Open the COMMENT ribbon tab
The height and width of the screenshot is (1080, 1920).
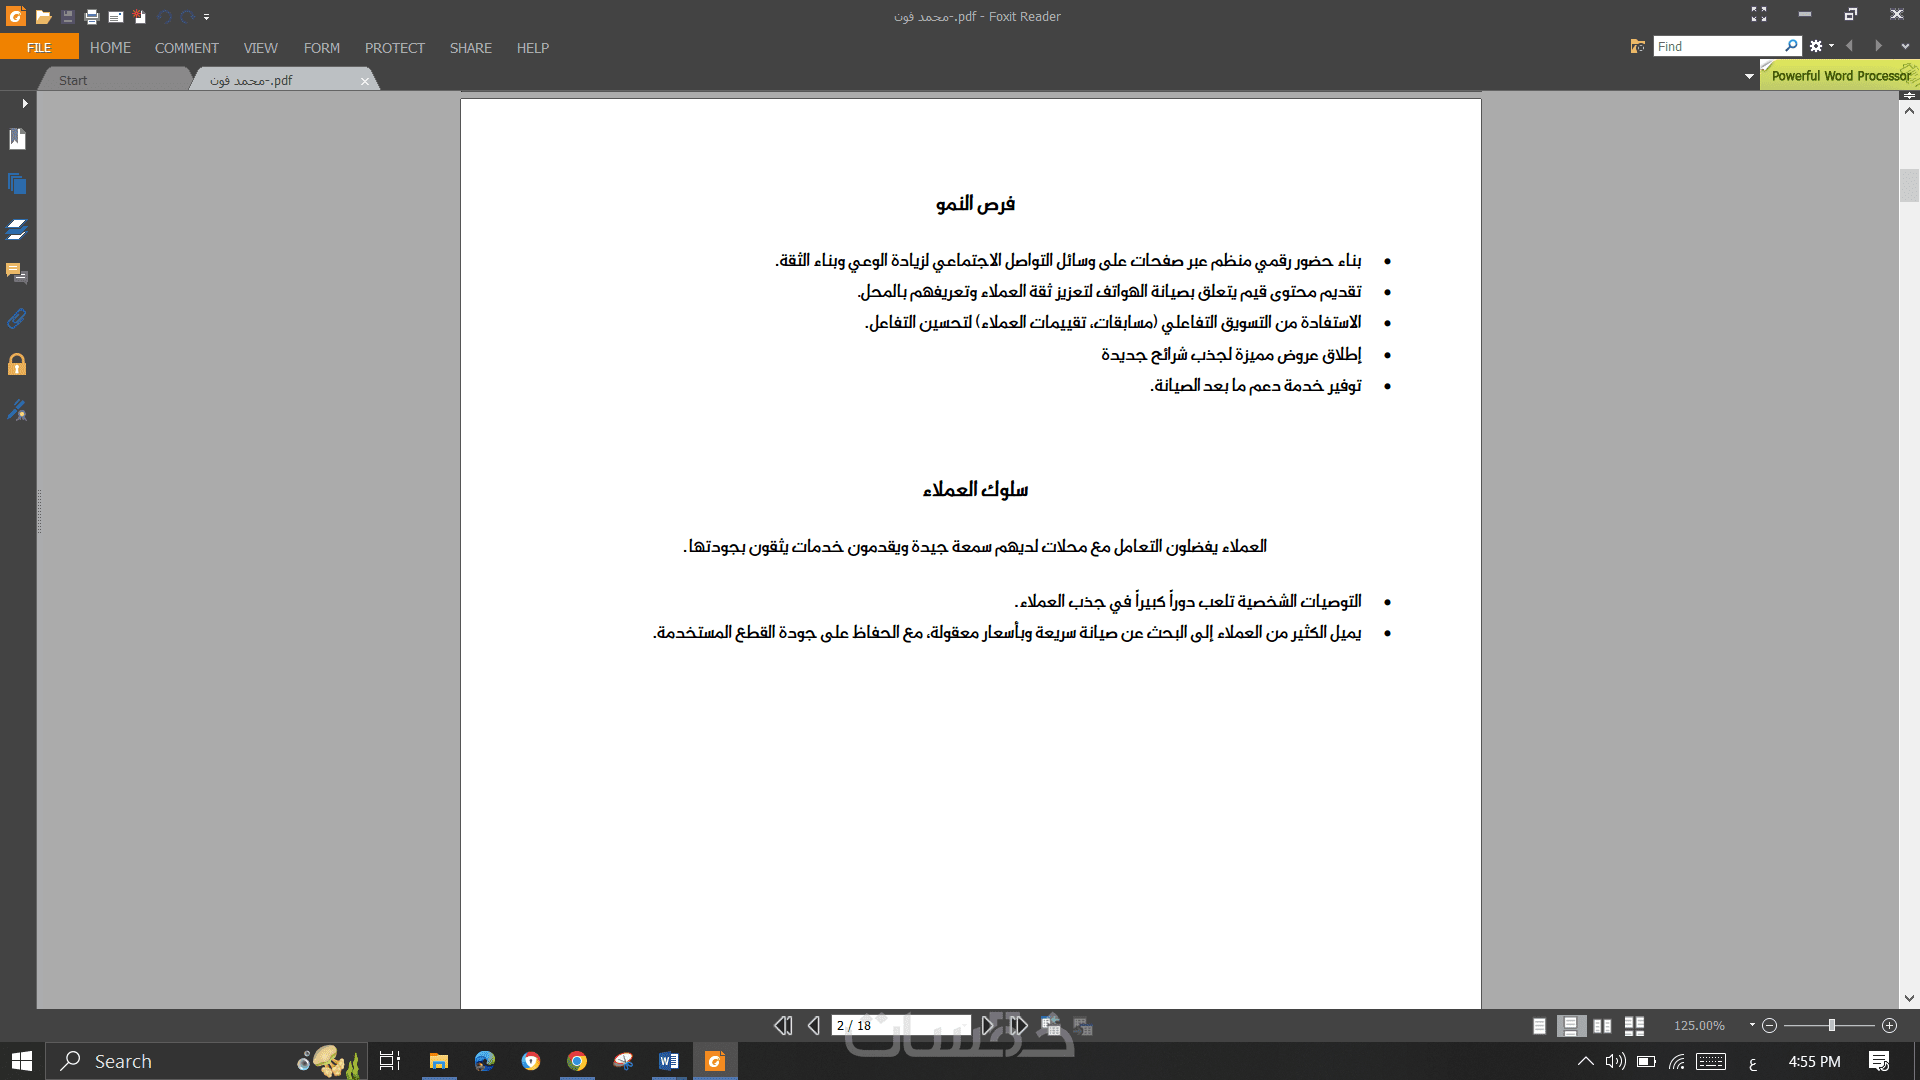(x=186, y=48)
